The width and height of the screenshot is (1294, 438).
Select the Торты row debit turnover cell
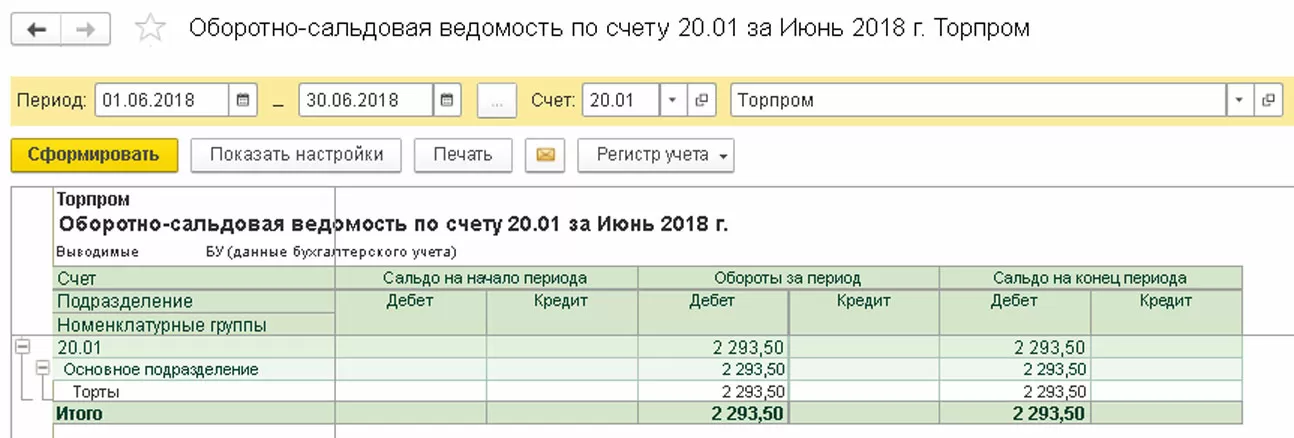(x=713, y=391)
